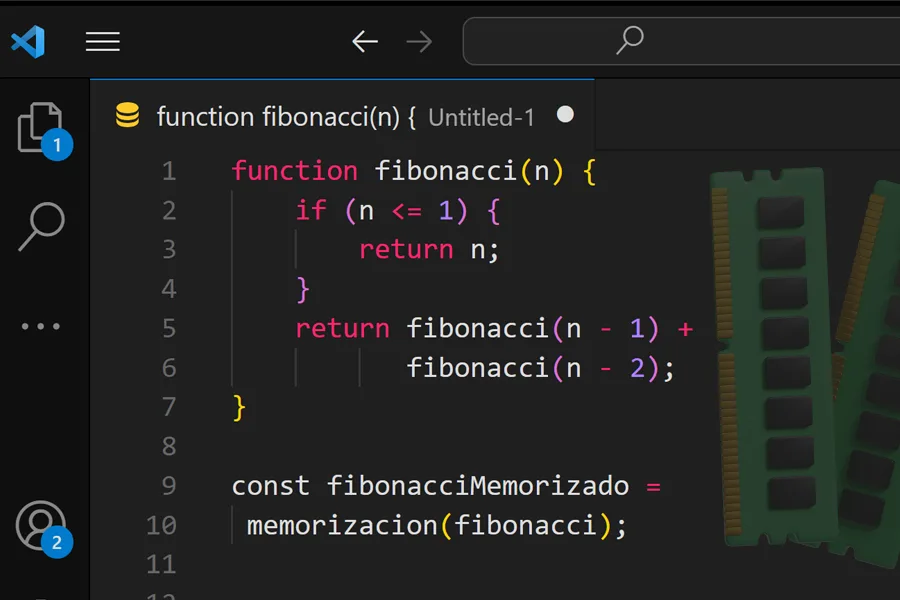Open the hamburger menu
The image size is (900, 600).
click(103, 41)
